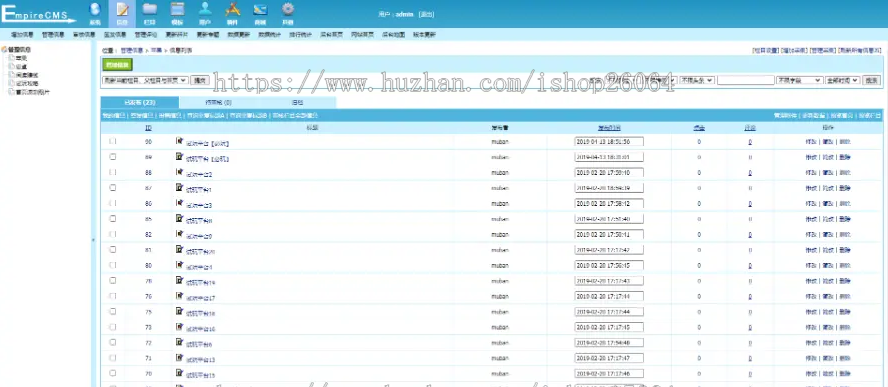Tick the checkbox for row ID 85
888x387 pixels.
113,218
